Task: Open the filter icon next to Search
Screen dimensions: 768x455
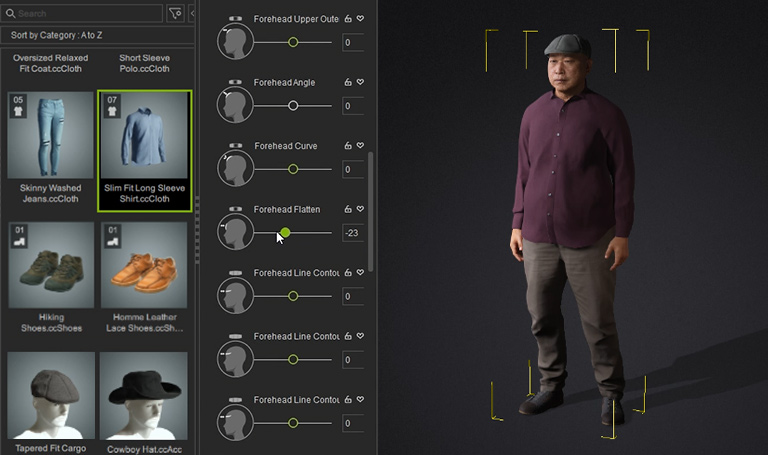Action: pos(176,14)
